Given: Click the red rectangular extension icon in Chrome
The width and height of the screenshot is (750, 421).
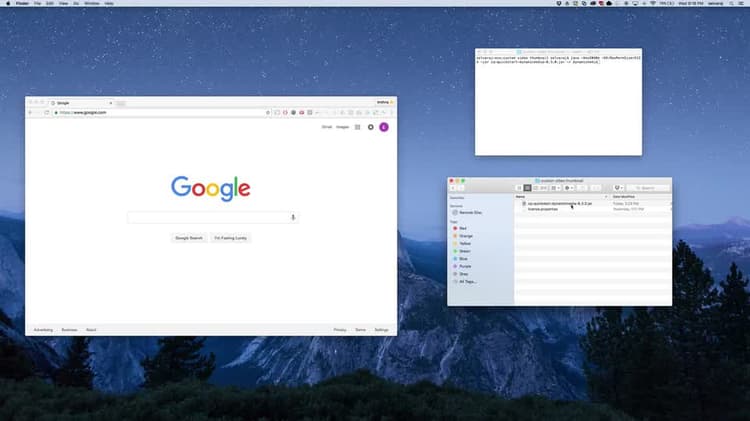Looking at the screenshot, I should coord(301,112).
